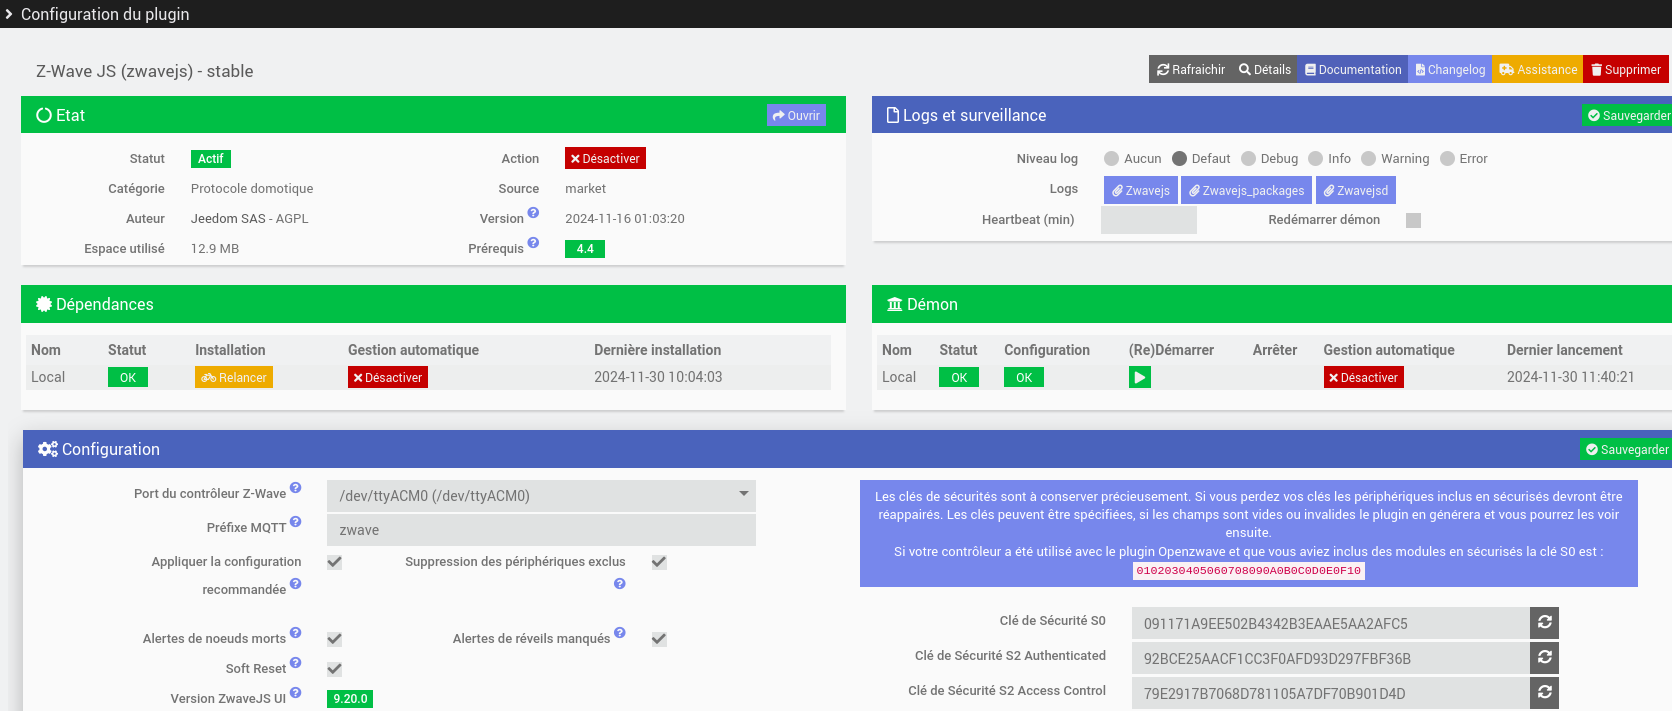Expand the Configuration du plugin chevron
This screenshot has height=711, width=1672.
tap(9, 14)
